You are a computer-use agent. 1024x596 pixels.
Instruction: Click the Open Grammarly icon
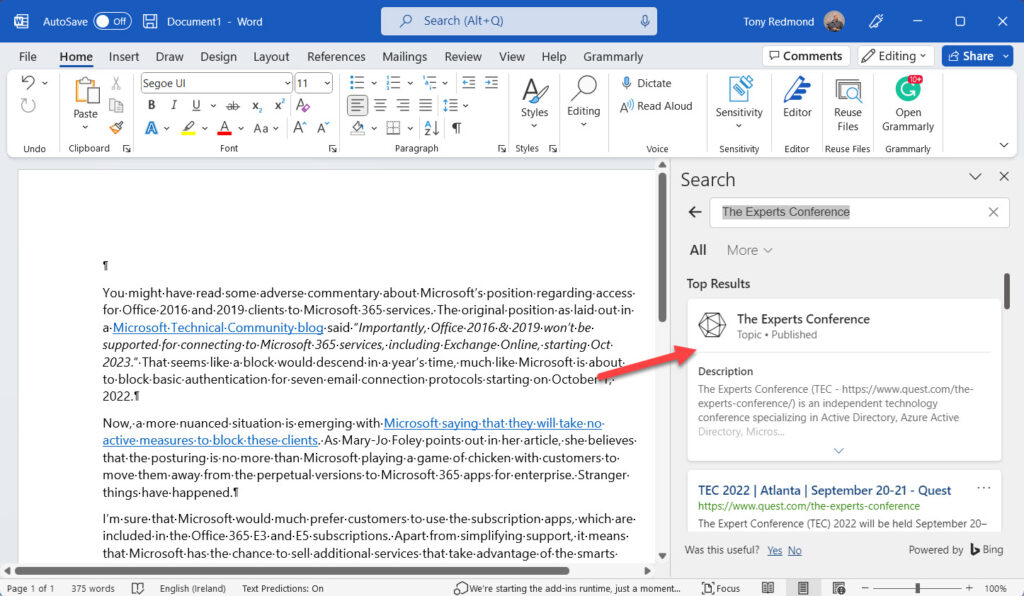coord(908,88)
